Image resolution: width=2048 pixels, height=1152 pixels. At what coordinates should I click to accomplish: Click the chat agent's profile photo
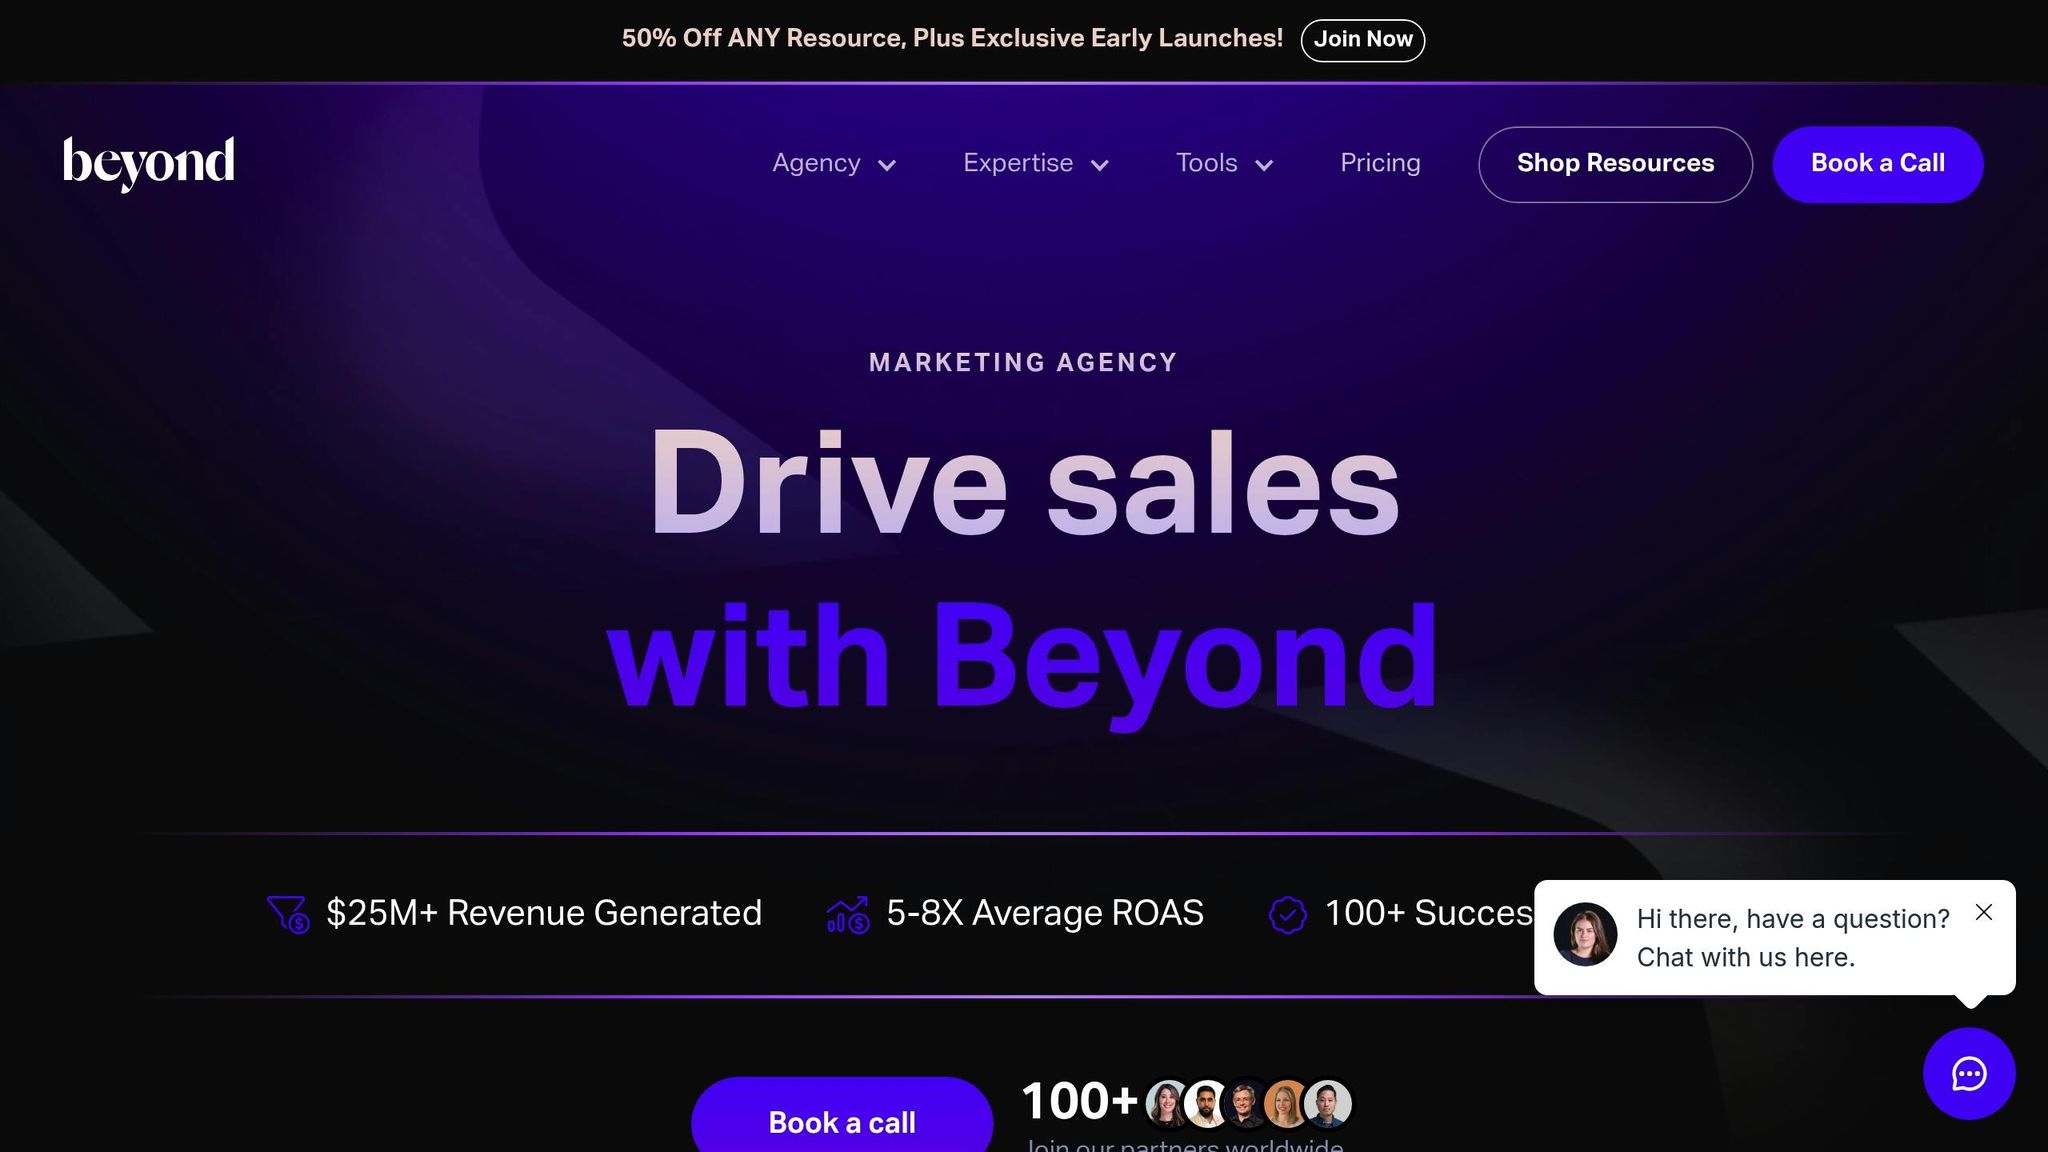[x=1586, y=934]
